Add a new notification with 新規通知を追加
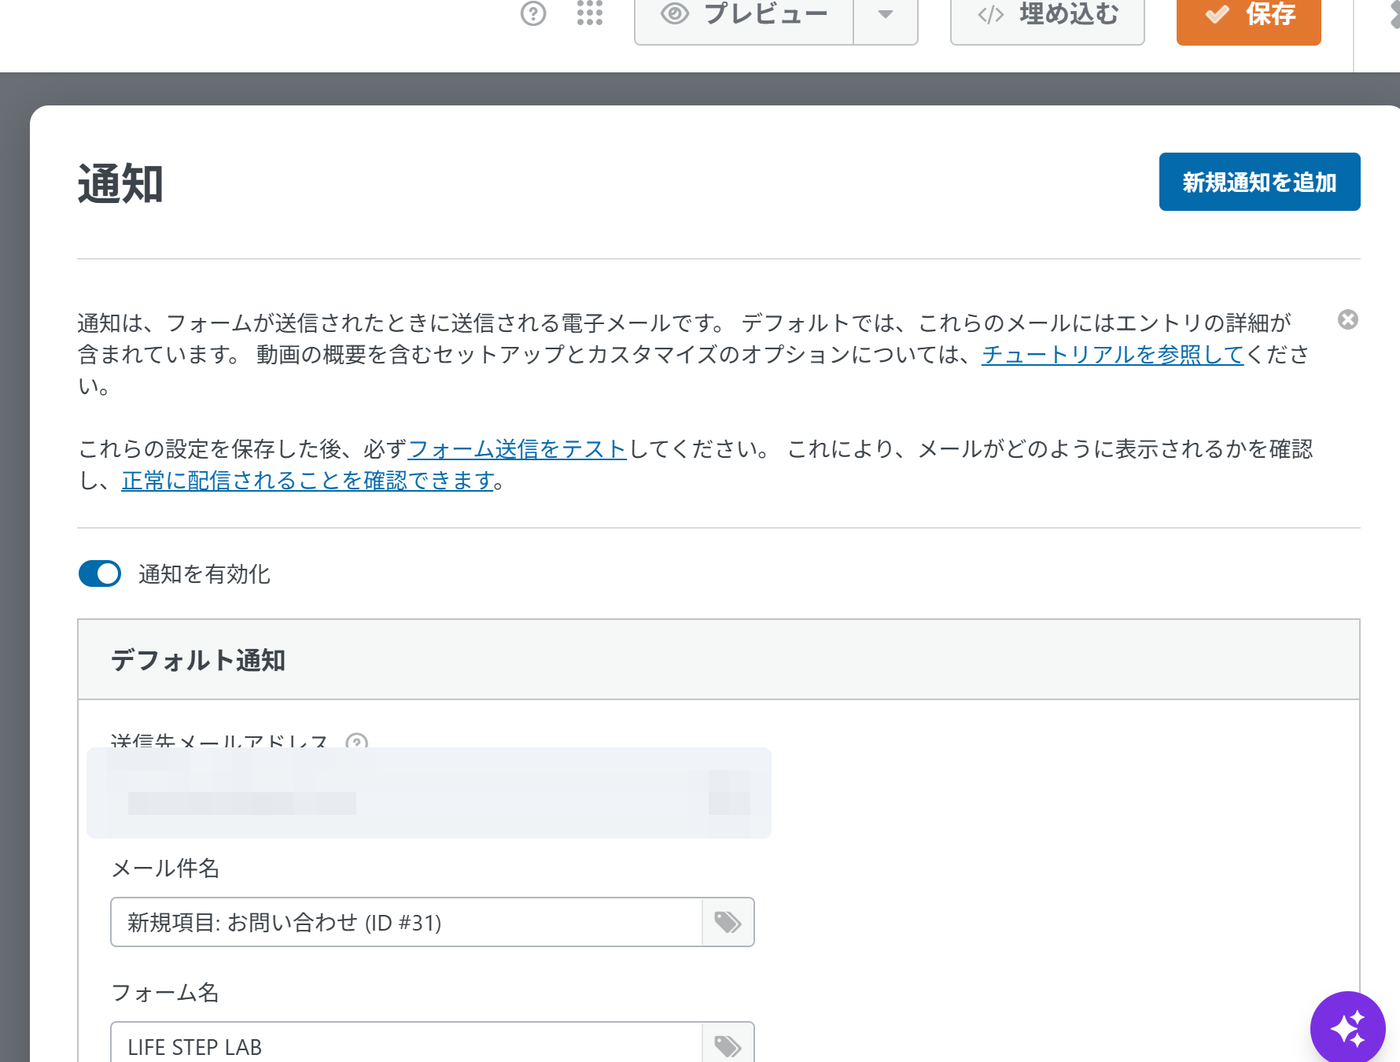Viewport: 1400px width, 1062px height. click(1259, 182)
